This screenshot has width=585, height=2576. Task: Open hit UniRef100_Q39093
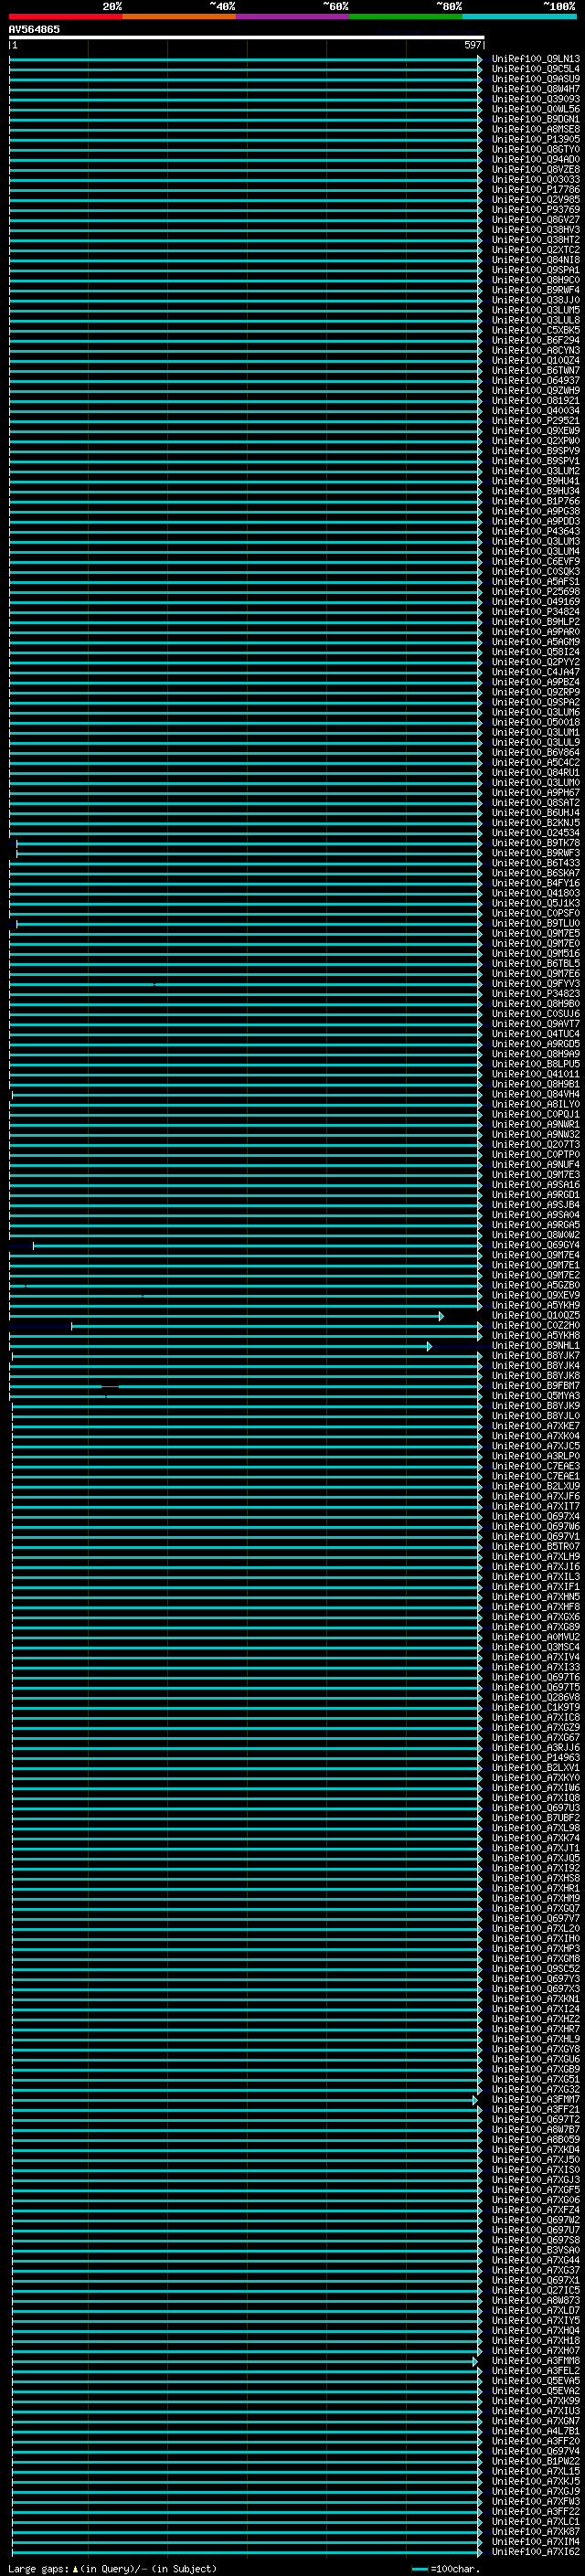tap(535, 99)
